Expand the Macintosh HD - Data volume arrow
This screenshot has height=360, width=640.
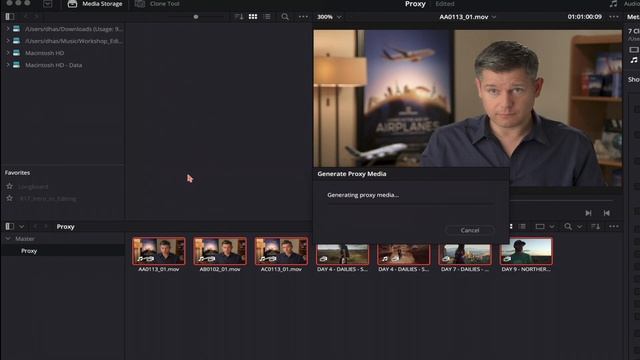click(x=7, y=65)
